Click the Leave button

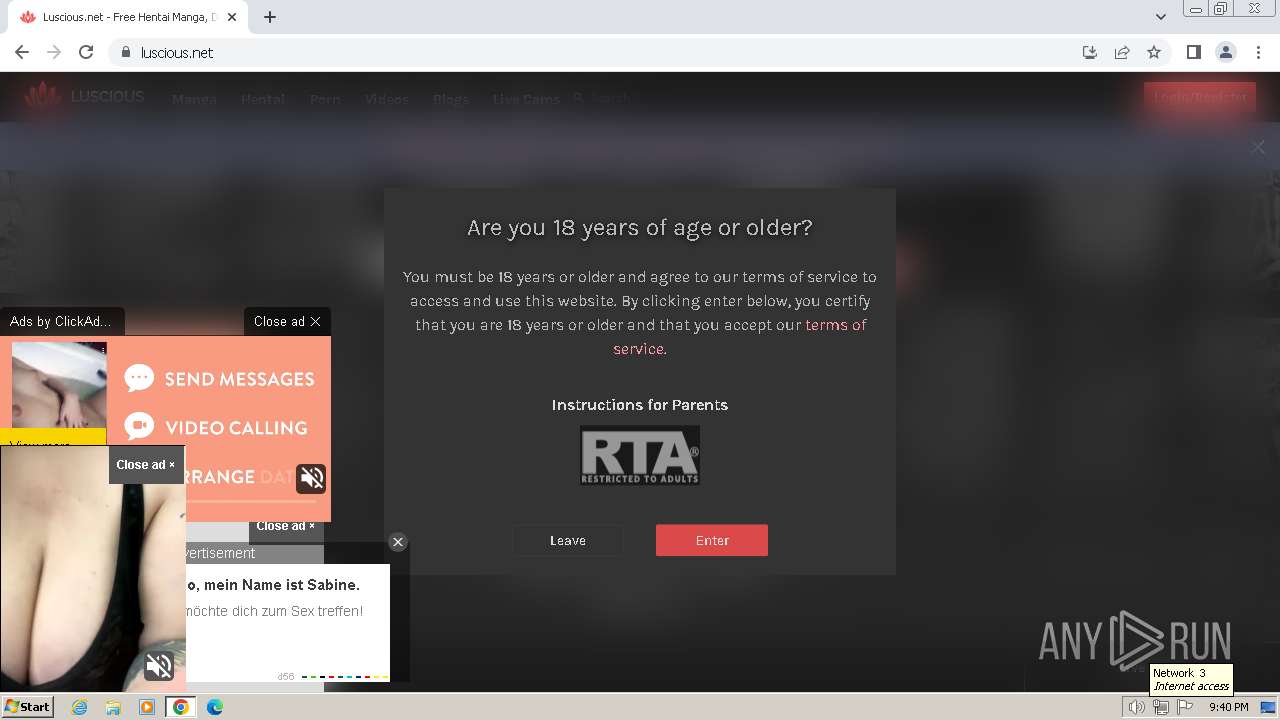(568, 540)
